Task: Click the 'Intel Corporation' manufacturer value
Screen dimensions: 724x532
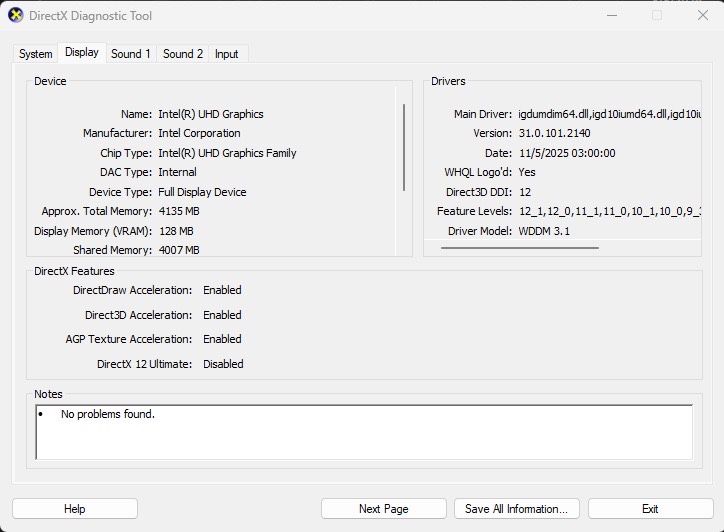Action: [199, 133]
